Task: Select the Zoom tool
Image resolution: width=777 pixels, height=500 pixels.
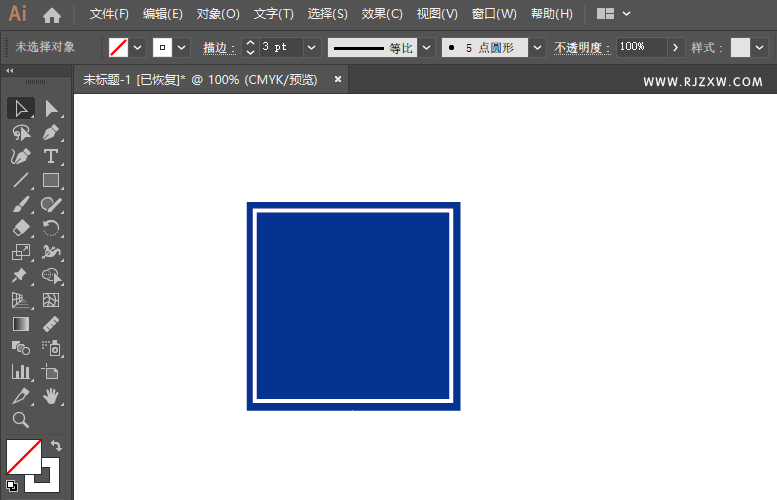Action: tap(21, 420)
